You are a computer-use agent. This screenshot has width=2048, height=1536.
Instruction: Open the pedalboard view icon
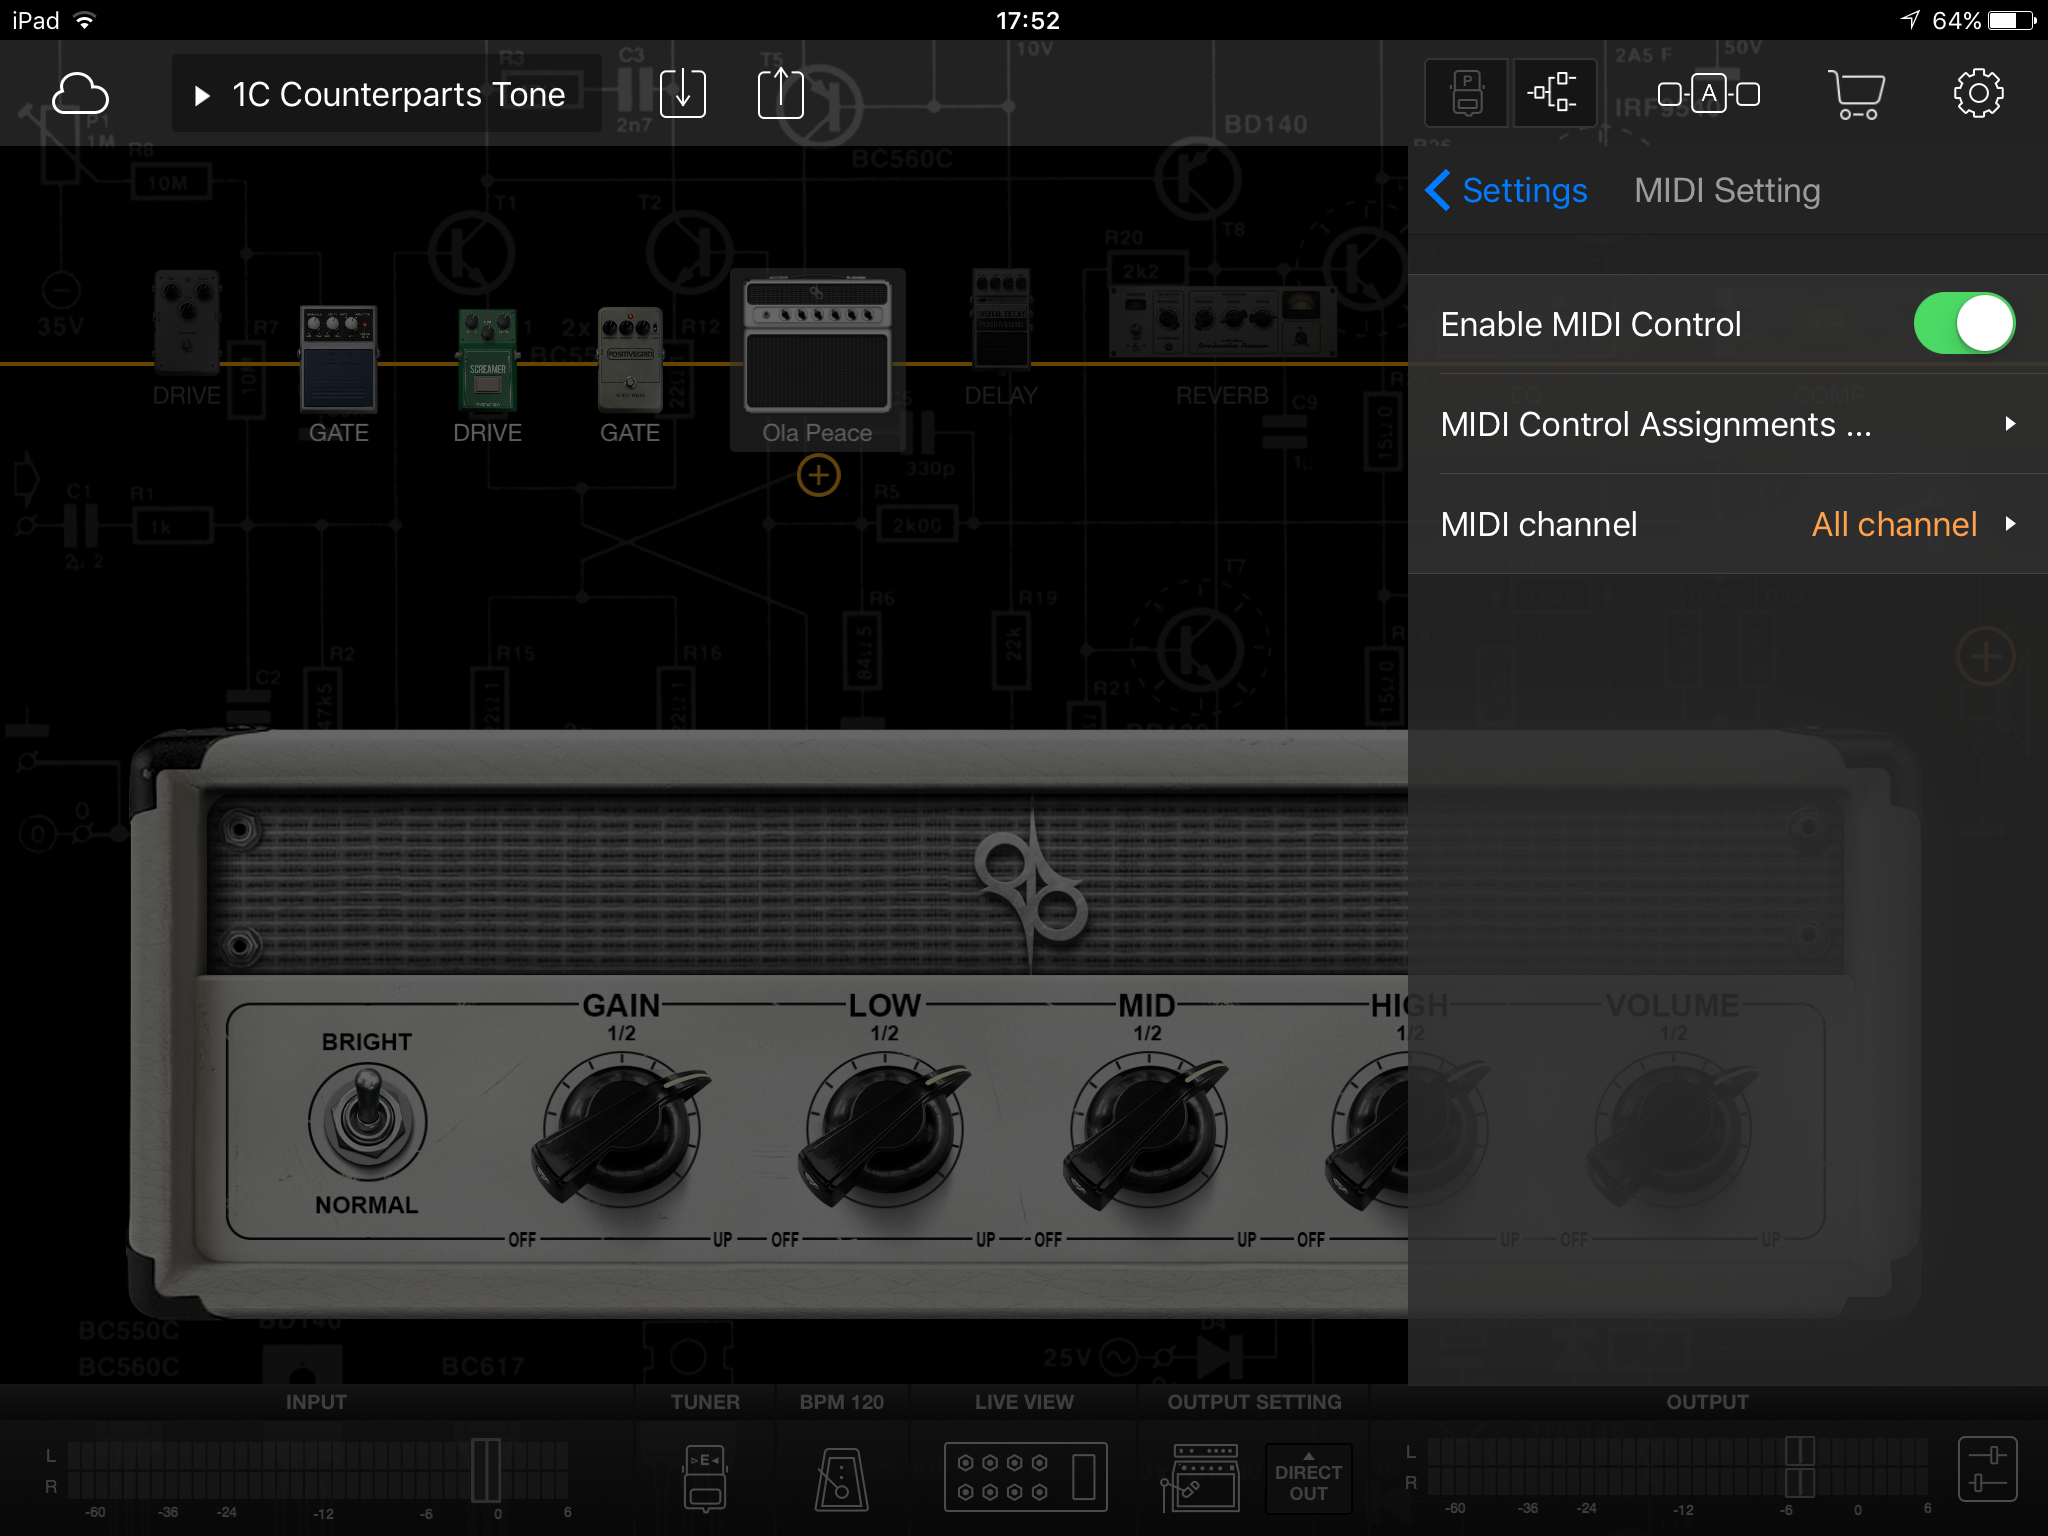point(1466,94)
